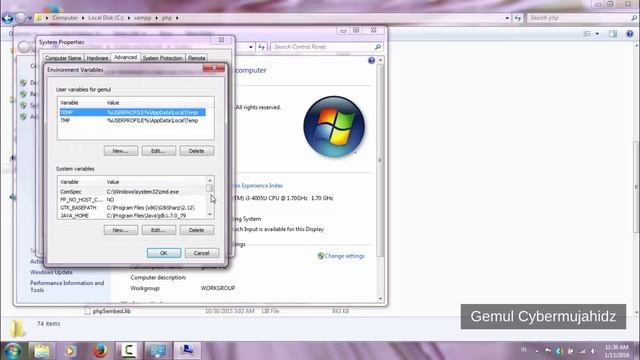This screenshot has width=640, height=360.
Task: Select the Advanced tab
Action: click(125, 57)
